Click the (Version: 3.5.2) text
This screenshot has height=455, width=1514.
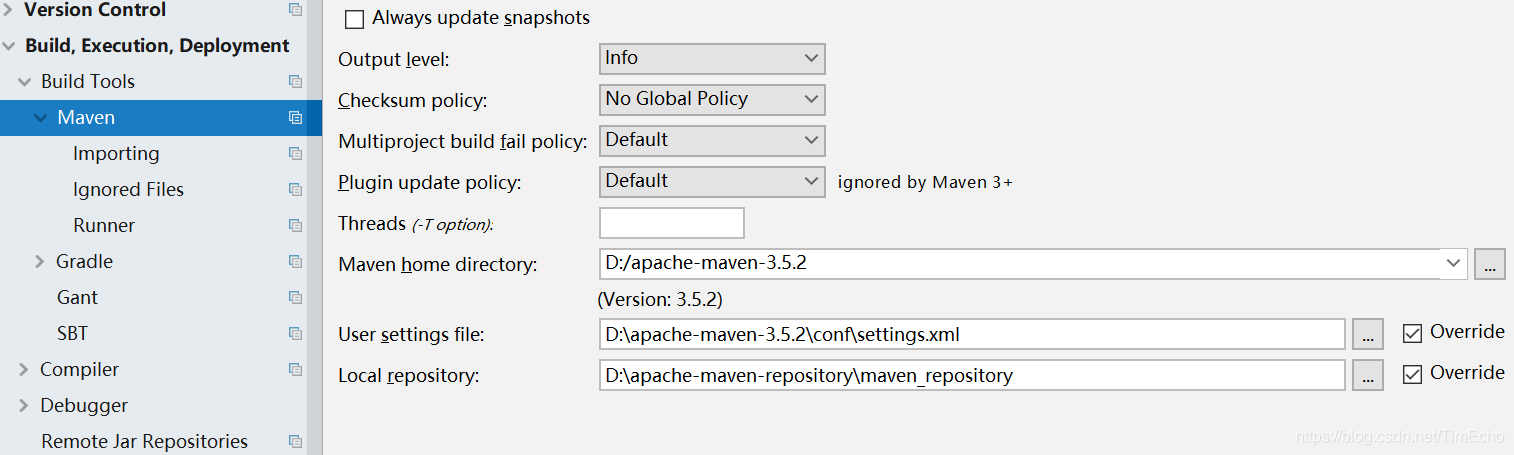pos(660,299)
